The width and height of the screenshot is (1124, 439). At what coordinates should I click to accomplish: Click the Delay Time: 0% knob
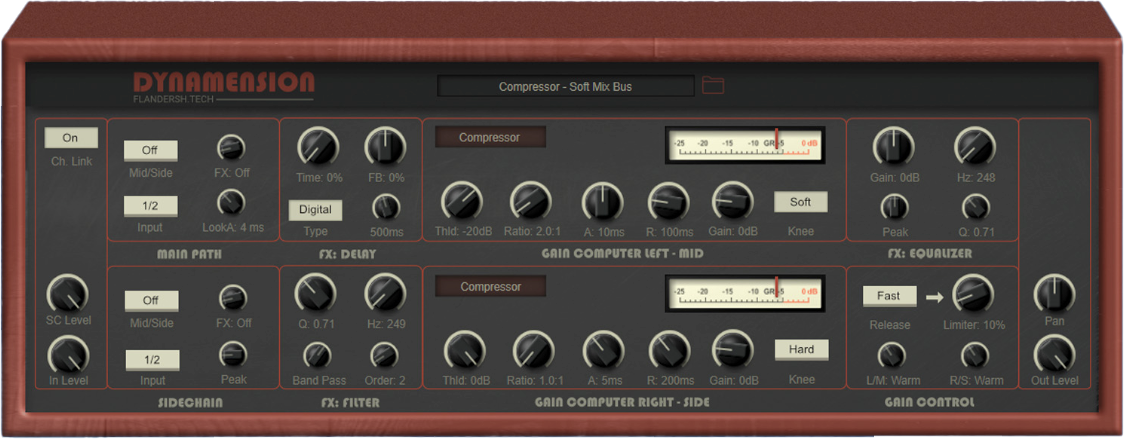pyautogui.click(x=318, y=146)
